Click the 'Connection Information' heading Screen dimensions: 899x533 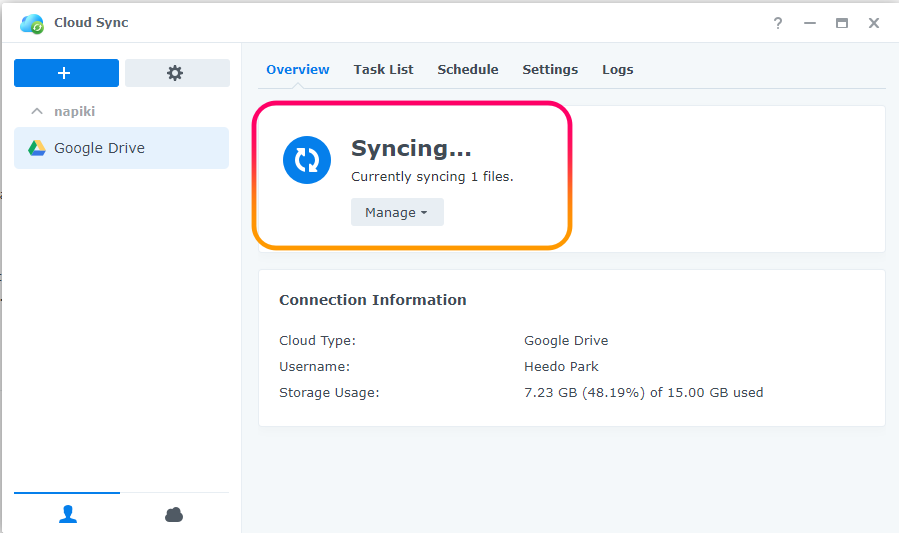tap(373, 300)
